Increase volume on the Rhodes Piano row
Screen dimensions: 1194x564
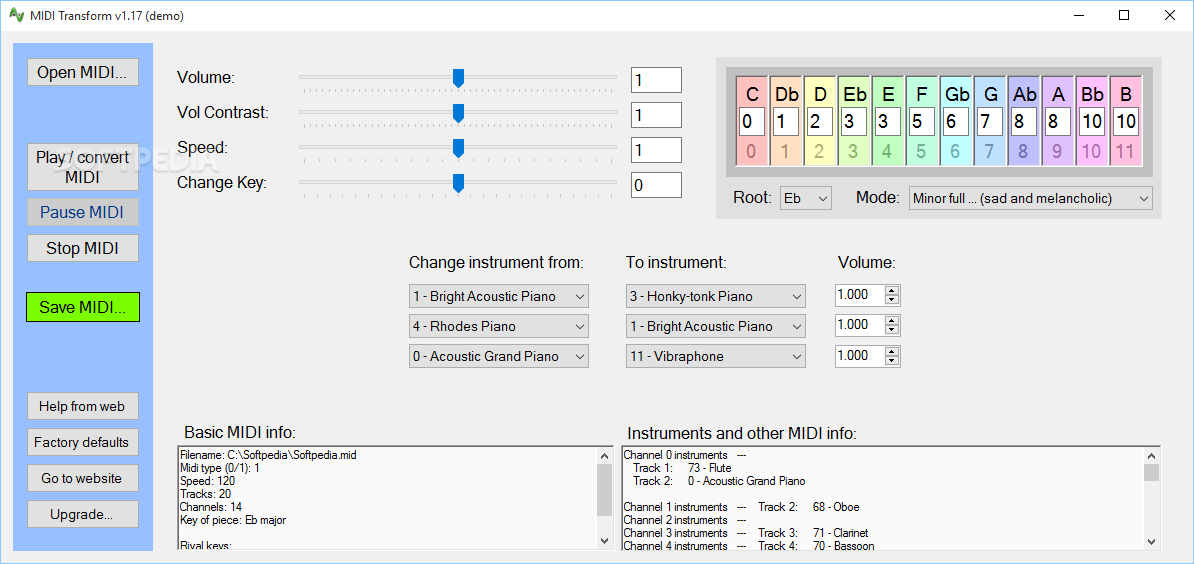pos(892,320)
